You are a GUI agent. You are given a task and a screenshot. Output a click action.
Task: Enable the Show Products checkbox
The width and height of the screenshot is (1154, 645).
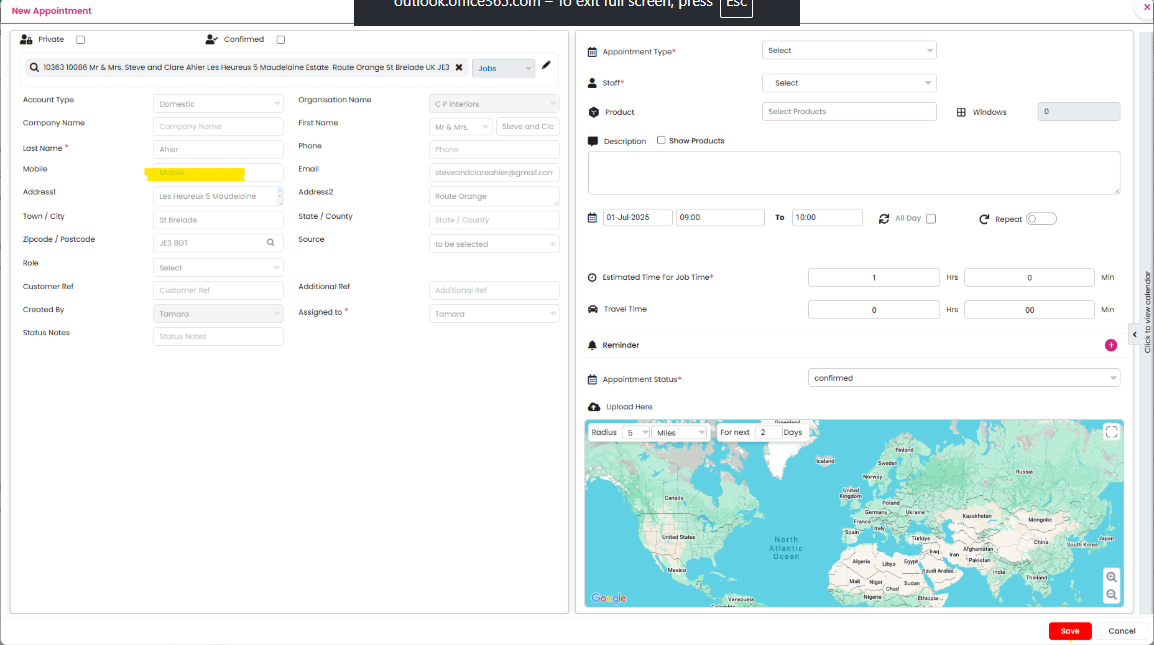click(x=661, y=141)
